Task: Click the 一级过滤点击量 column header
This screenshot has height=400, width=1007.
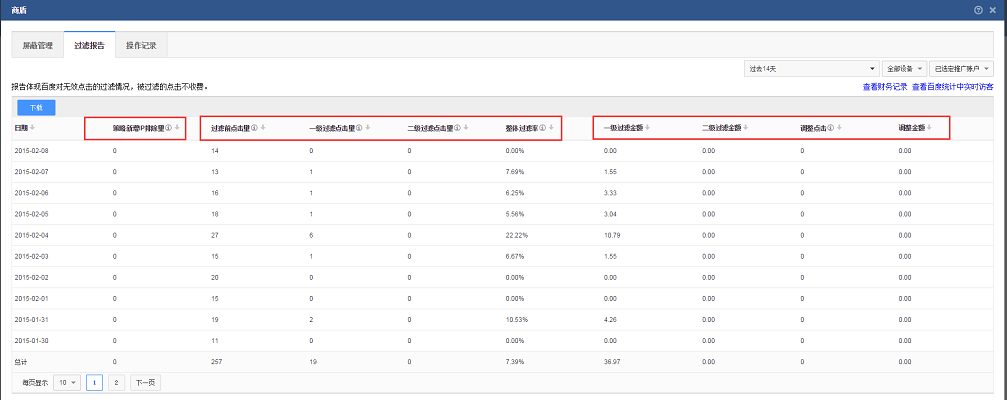Action: 331,128
